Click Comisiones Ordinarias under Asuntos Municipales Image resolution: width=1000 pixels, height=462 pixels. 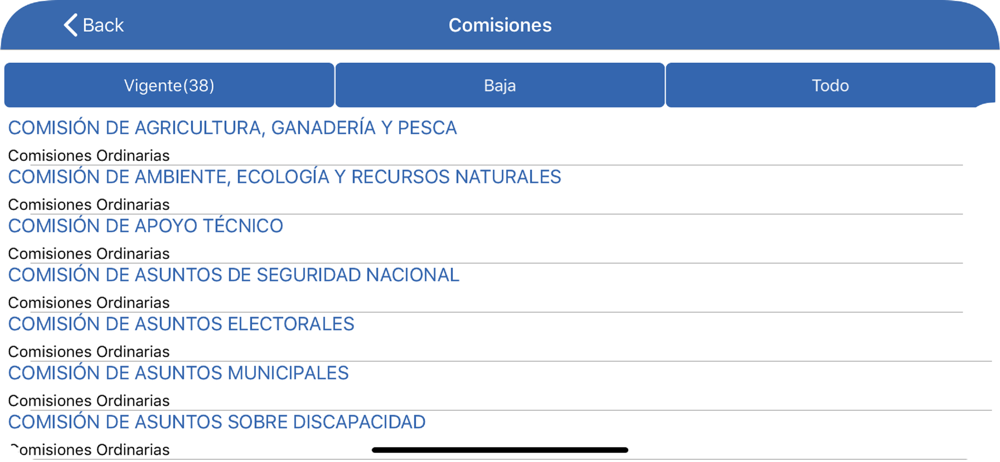point(89,401)
